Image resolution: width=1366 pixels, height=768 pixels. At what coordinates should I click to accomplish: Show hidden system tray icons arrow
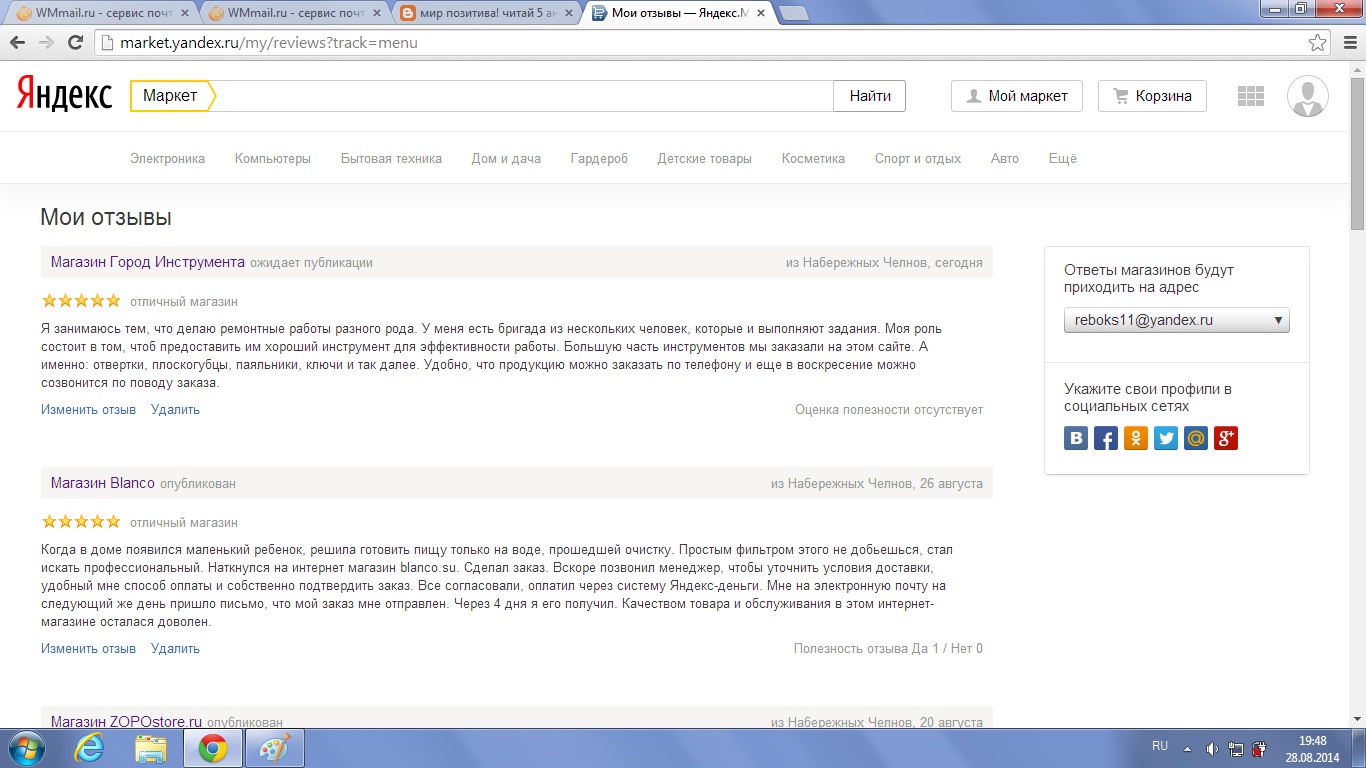1187,748
